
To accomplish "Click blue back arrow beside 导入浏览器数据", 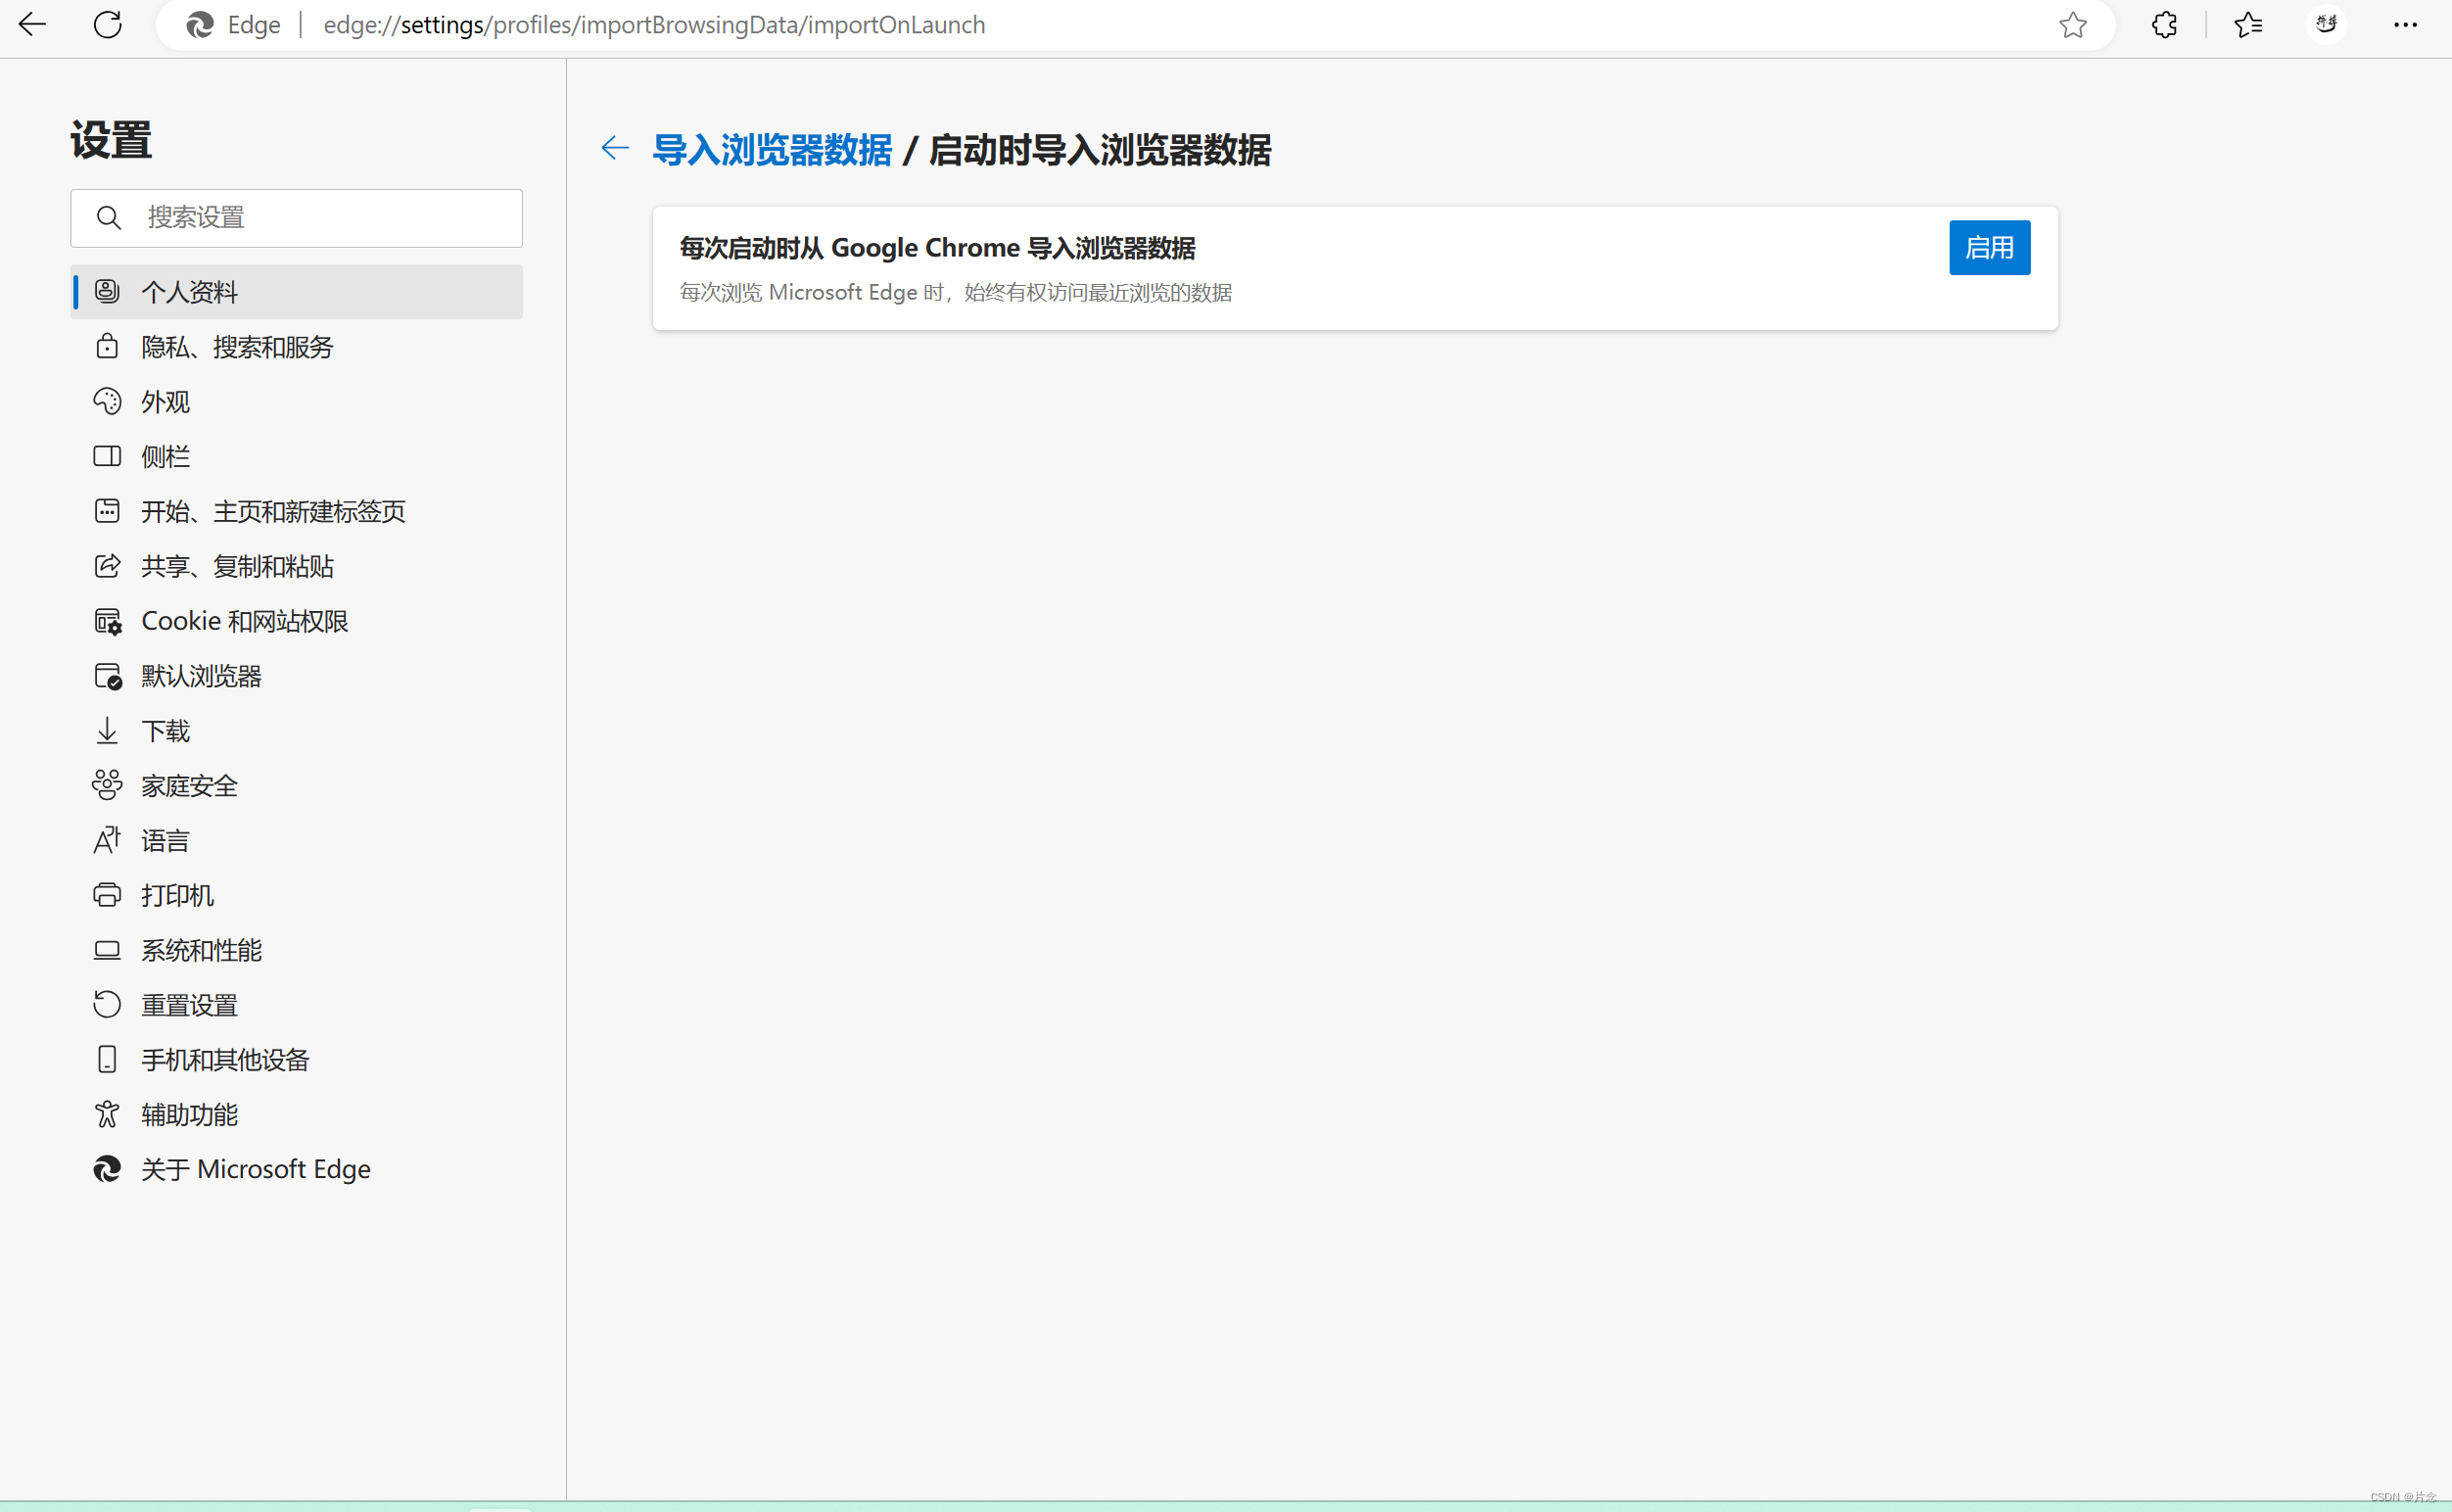I will coord(615,149).
